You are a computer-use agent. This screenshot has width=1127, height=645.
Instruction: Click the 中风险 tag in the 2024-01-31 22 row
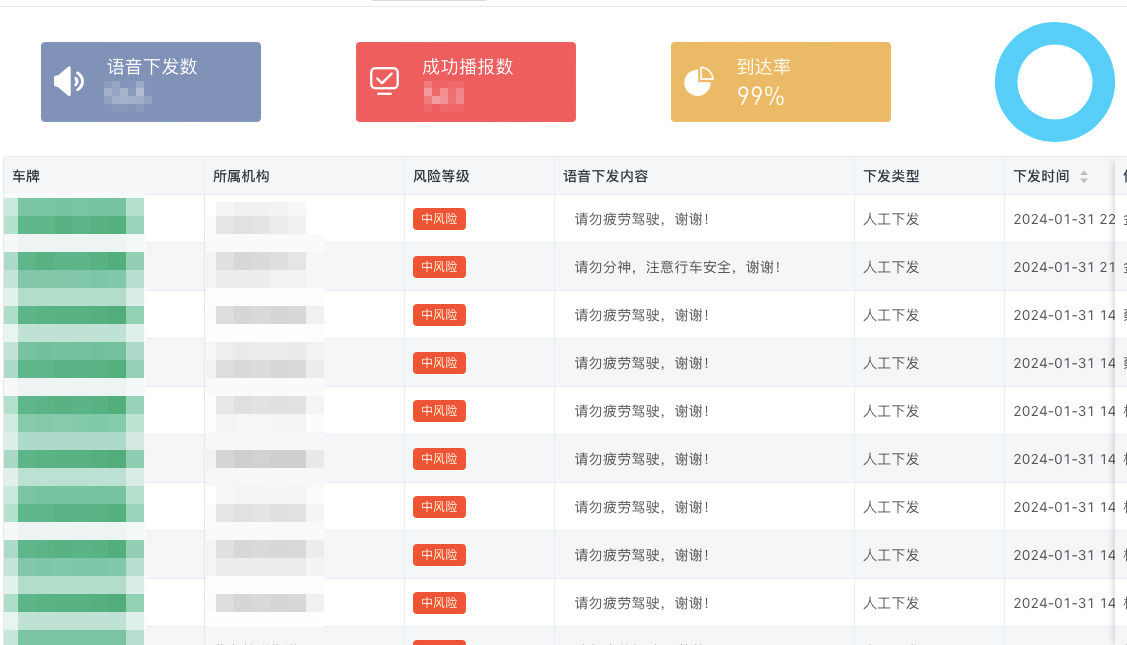click(x=439, y=219)
